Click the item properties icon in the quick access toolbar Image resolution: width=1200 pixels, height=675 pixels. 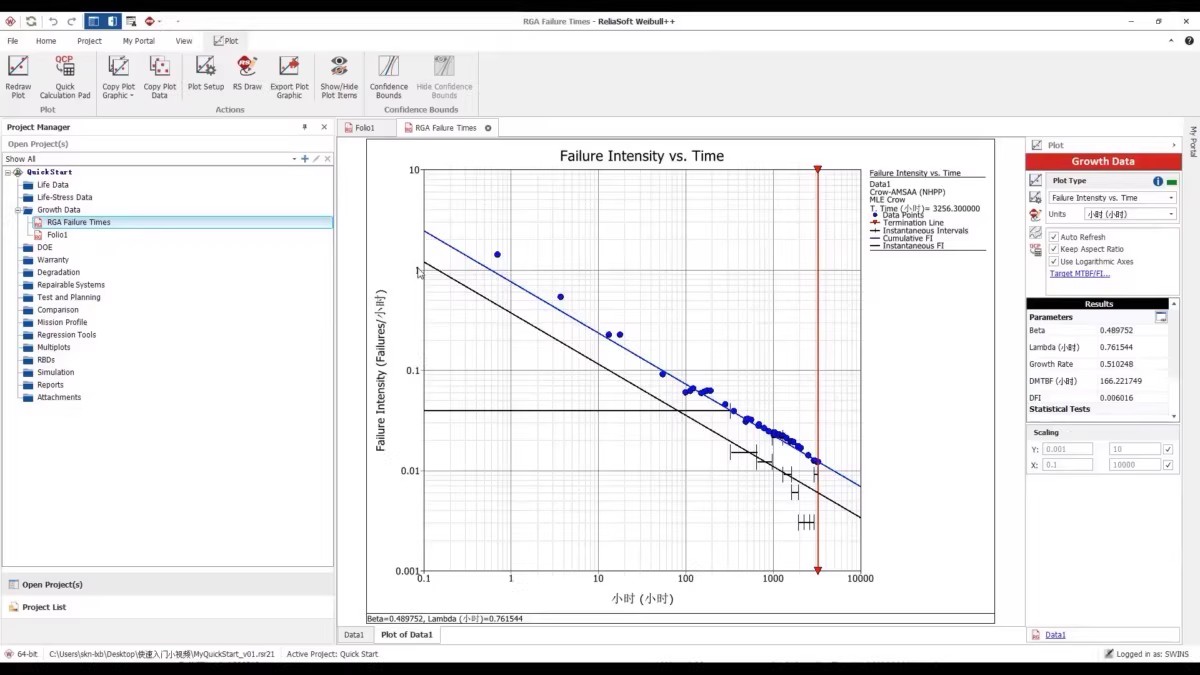pos(131,21)
